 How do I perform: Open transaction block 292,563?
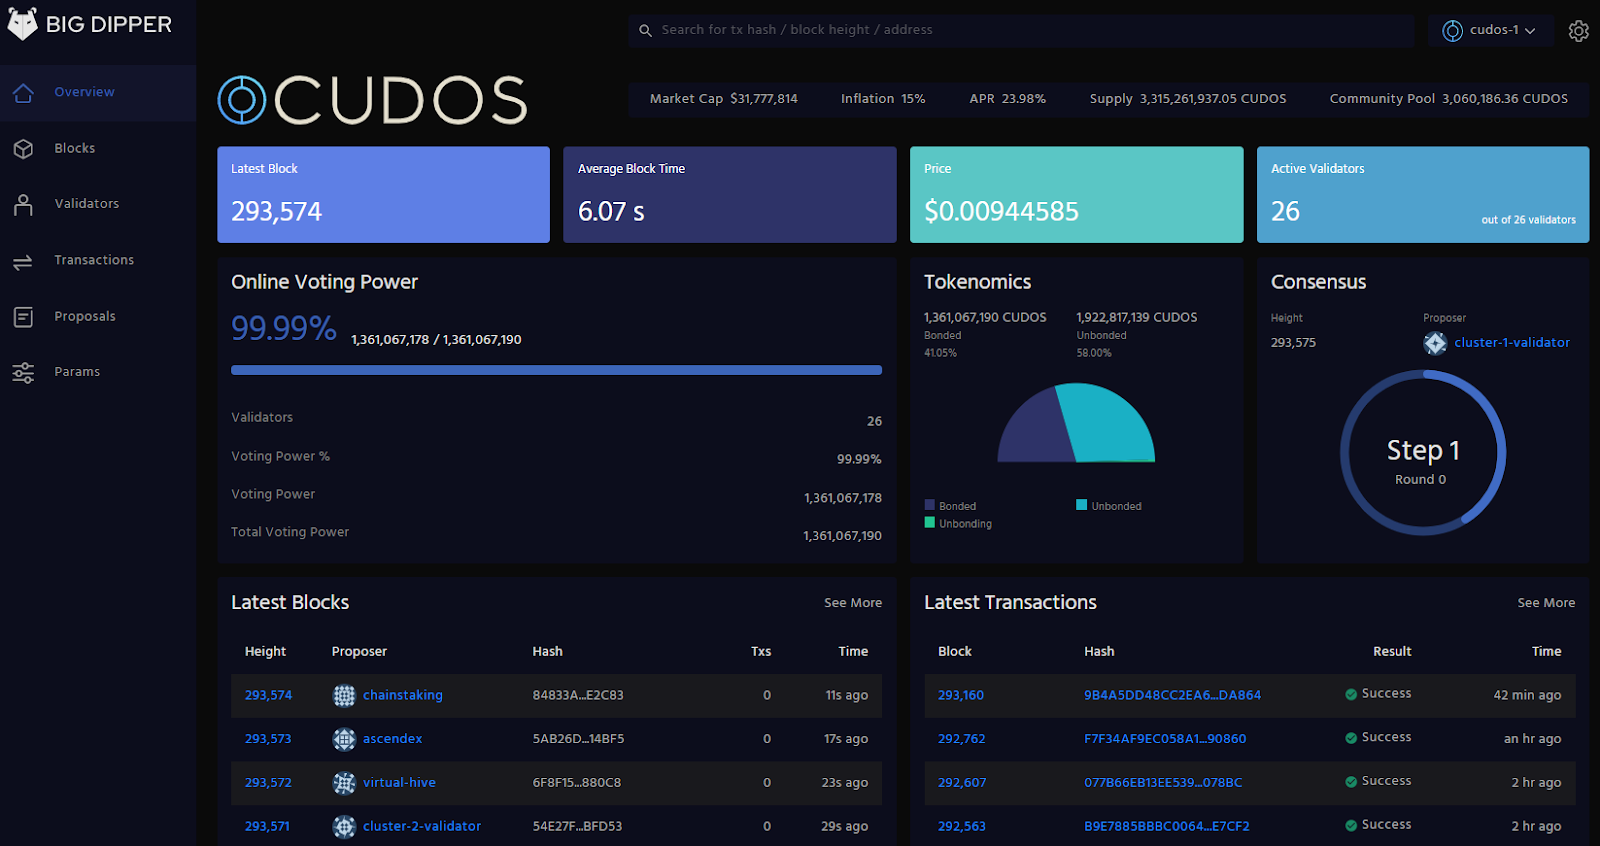point(962,827)
